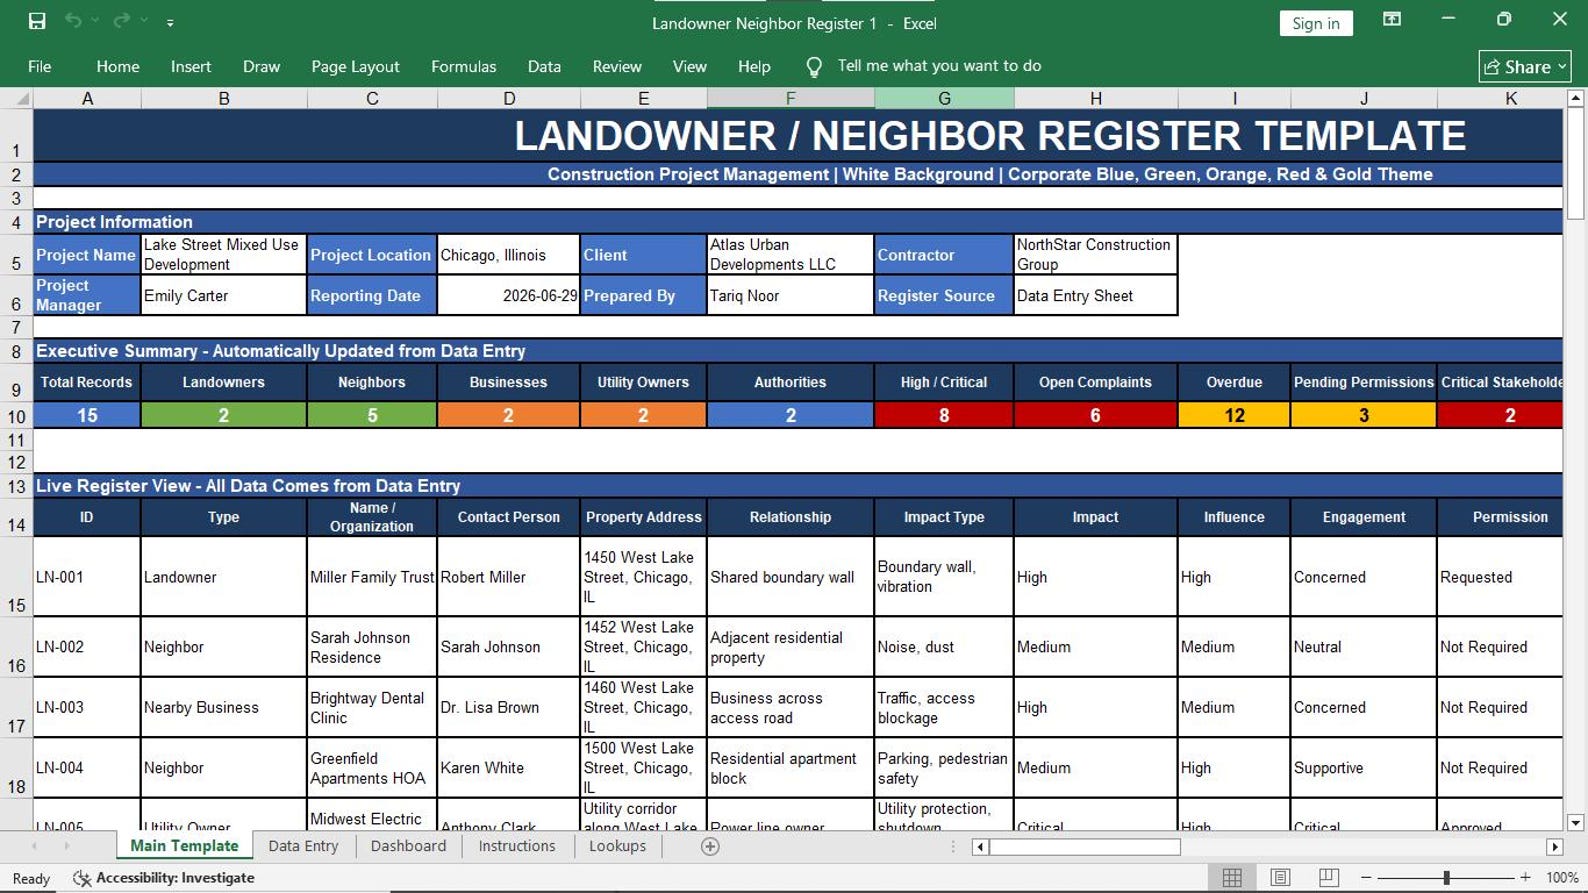
Task: Click the Save icon in the title bar
Action: point(37,21)
